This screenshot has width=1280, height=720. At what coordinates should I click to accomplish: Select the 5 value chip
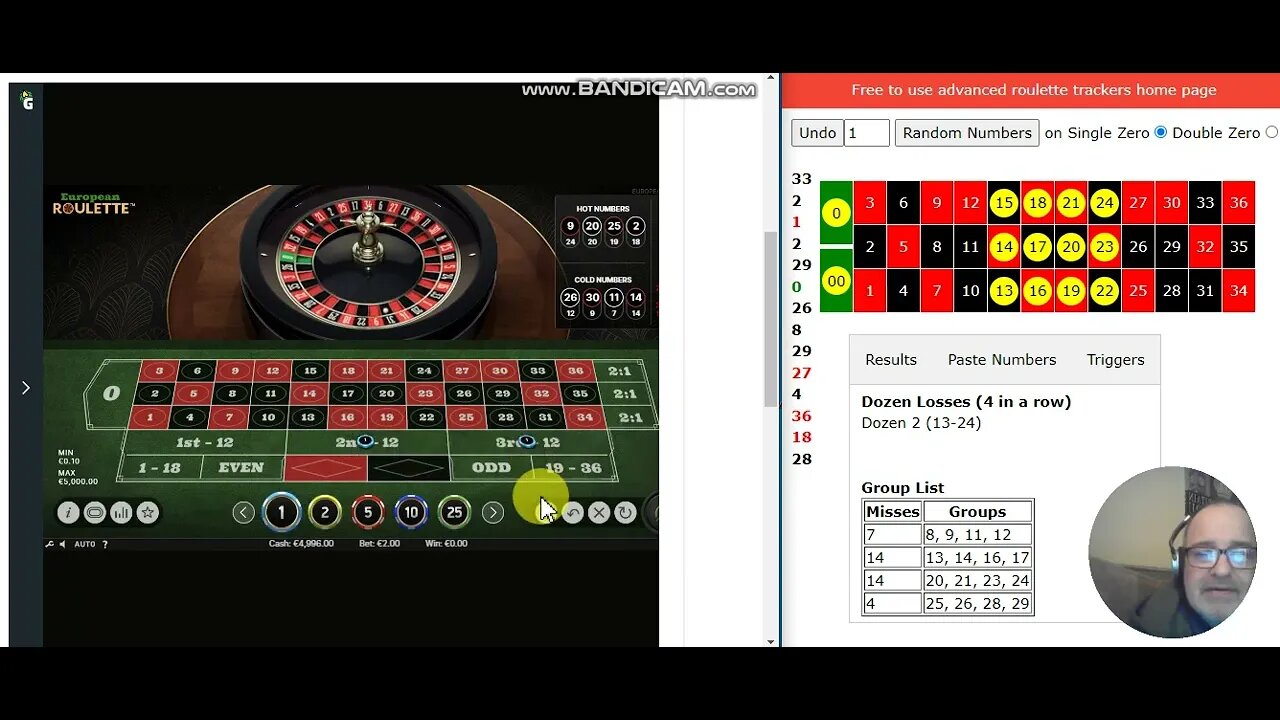coord(368,513)
